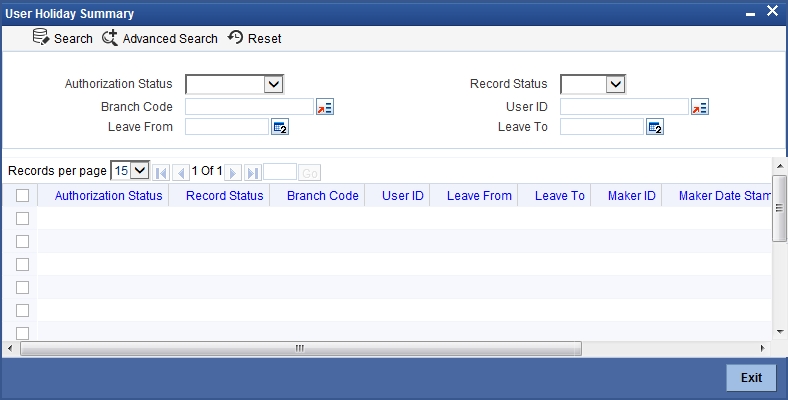The width and height of the screenshot is (788, 400).
Task: Sort by the Record Status column
Action: [x=225, y=195]
